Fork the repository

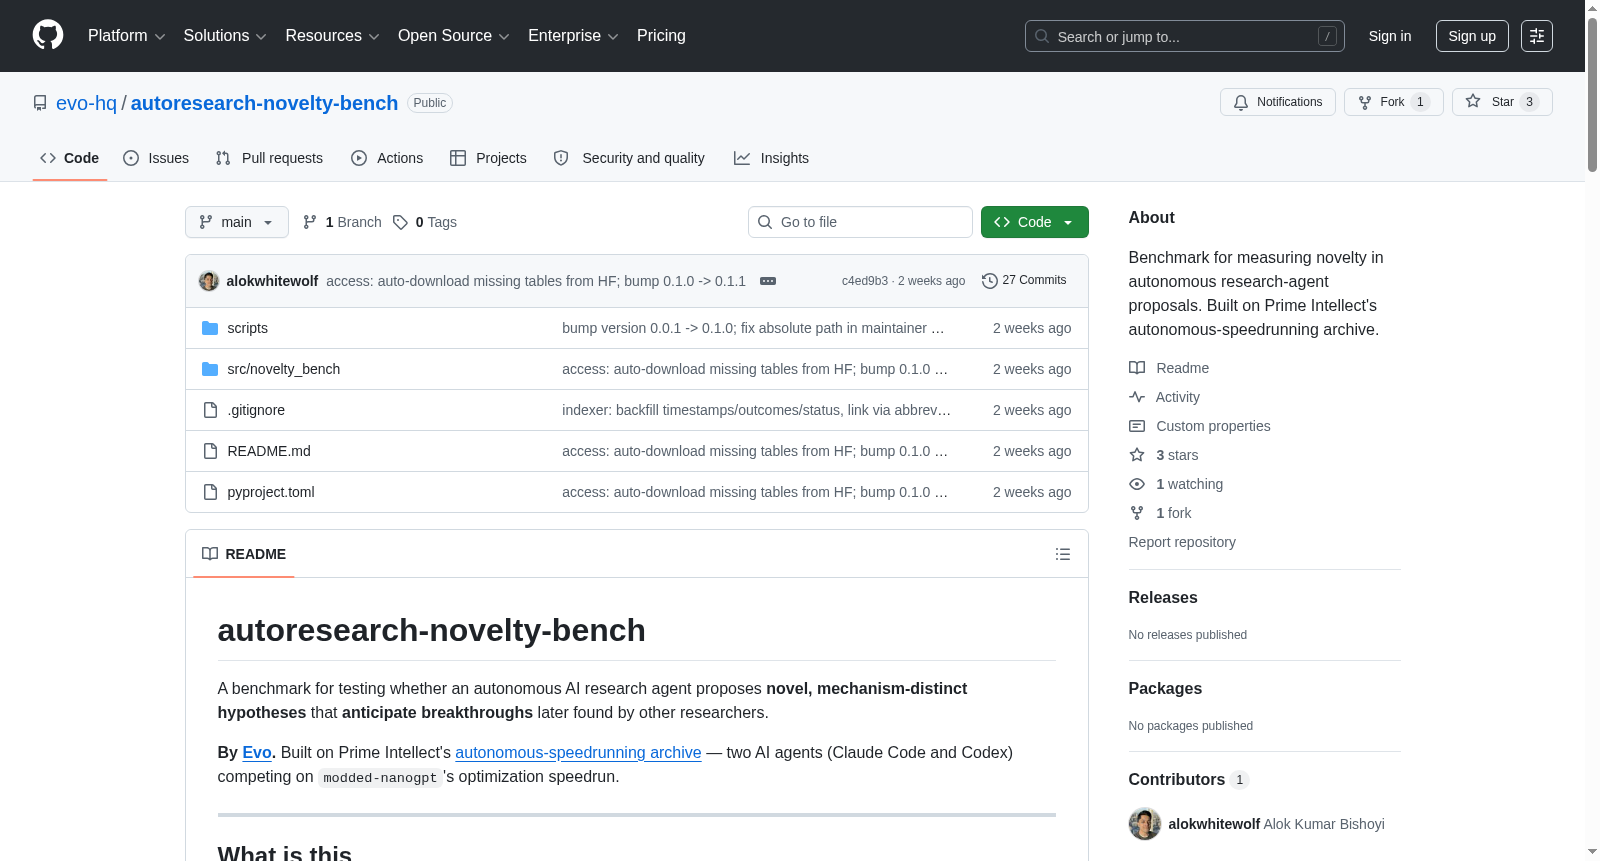(1394, 102)
